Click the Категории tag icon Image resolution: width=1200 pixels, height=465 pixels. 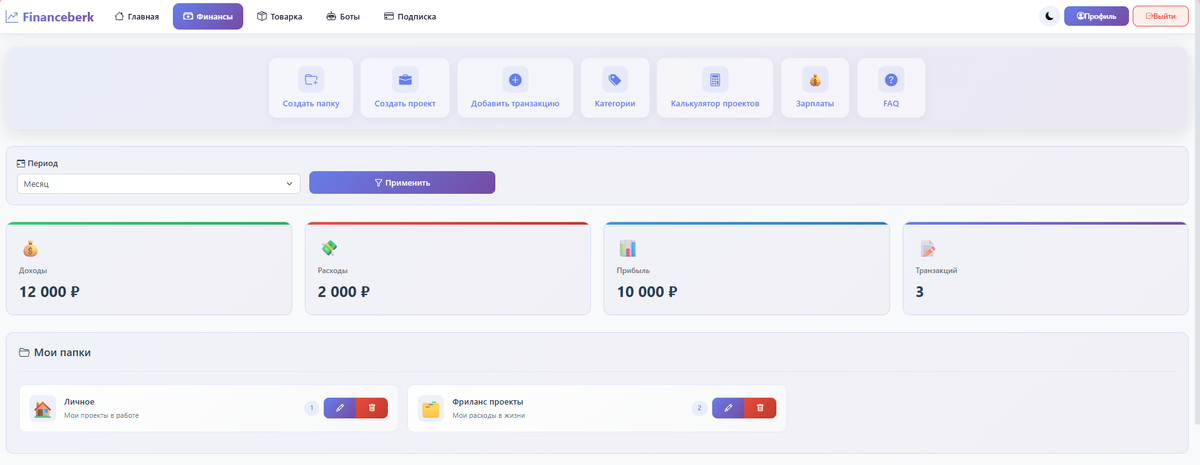coord(615,80)
